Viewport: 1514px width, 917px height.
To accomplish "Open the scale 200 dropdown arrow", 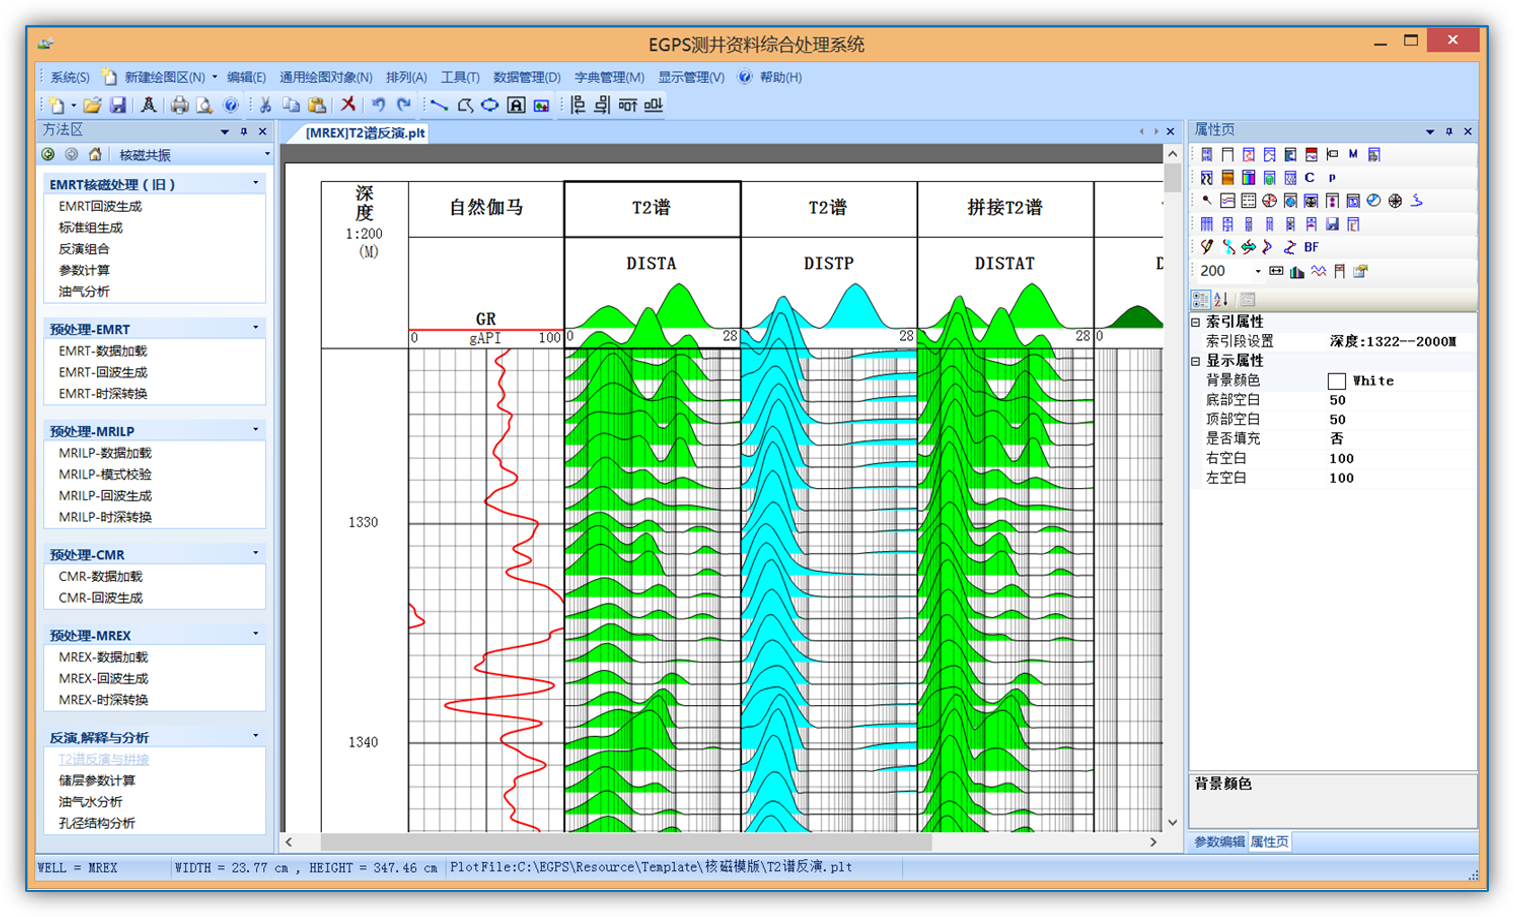I will (x=1257, y=271).
